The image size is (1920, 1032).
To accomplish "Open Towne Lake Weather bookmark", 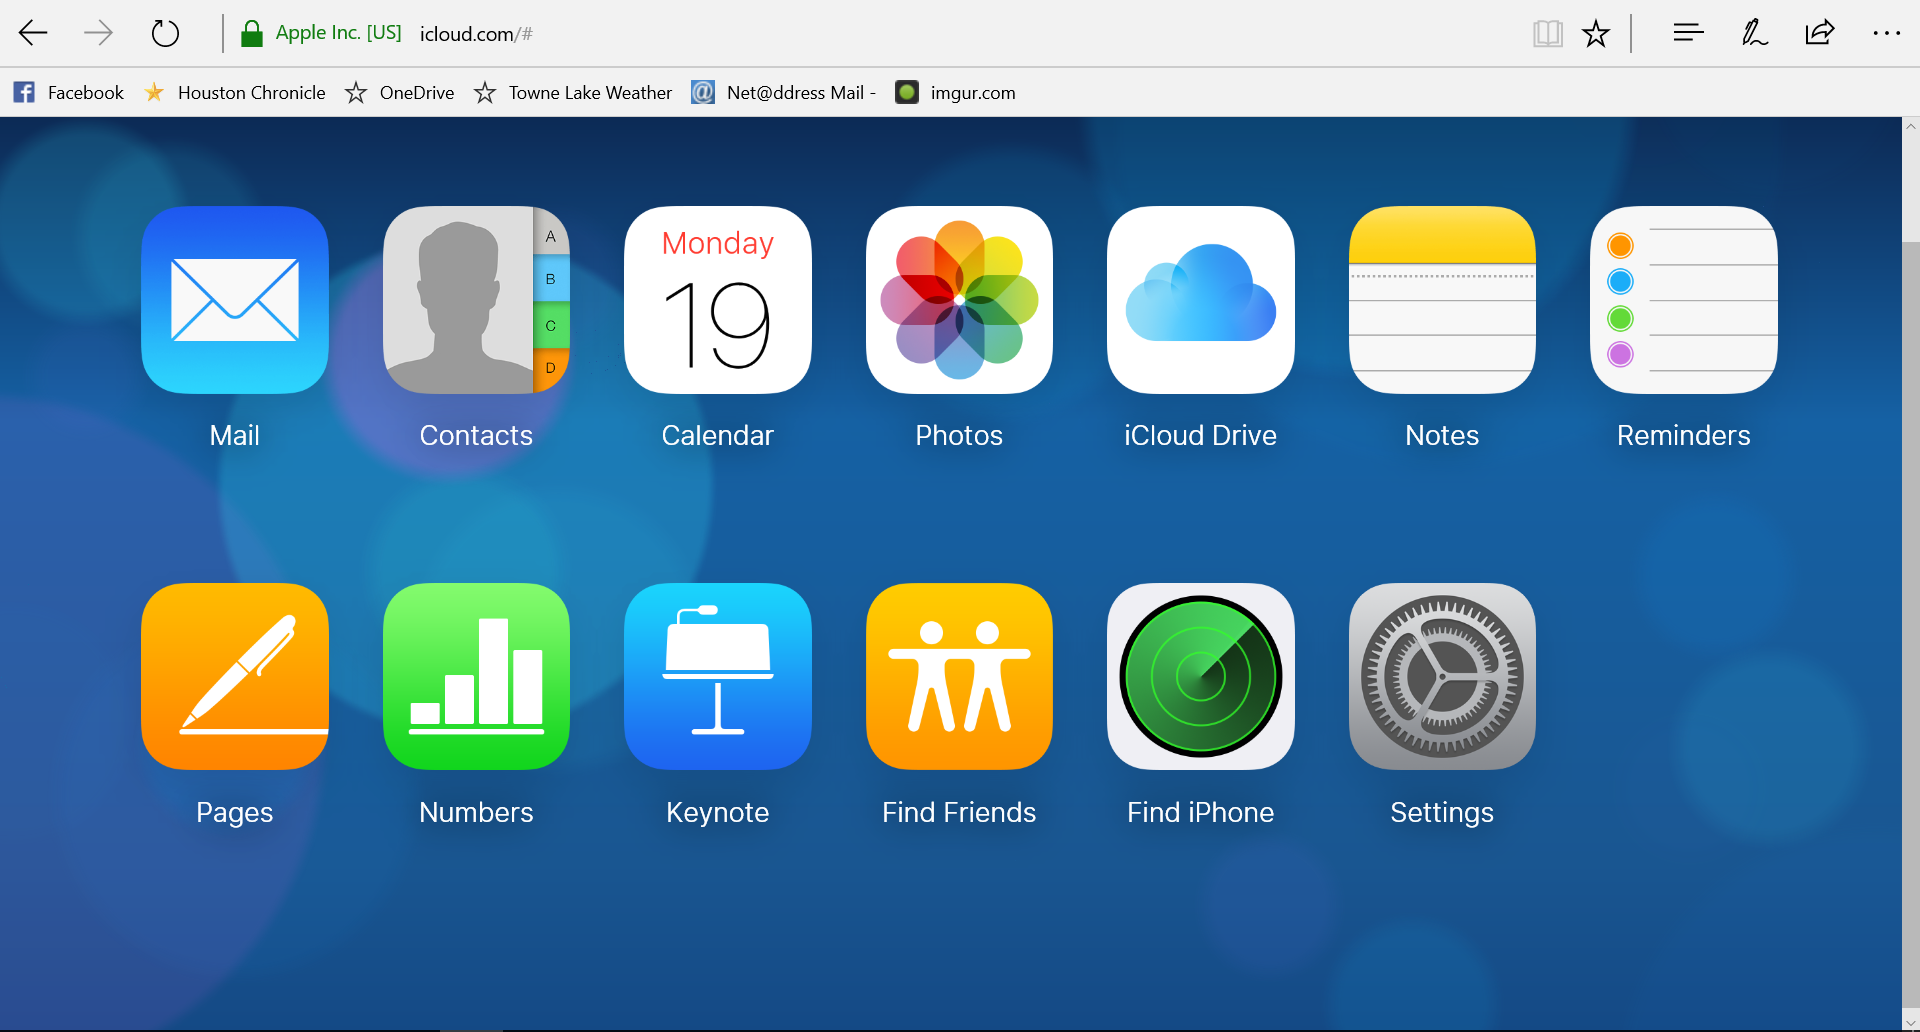I will tap(573, 93).
